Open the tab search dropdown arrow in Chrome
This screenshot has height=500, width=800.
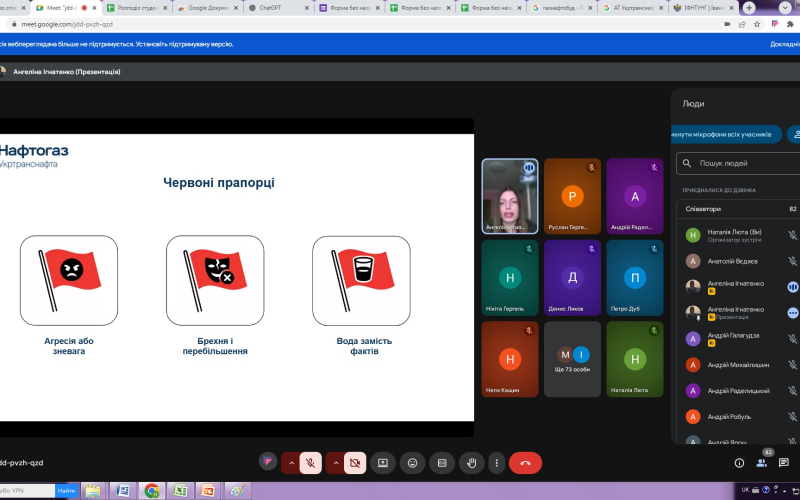[785, 8]
